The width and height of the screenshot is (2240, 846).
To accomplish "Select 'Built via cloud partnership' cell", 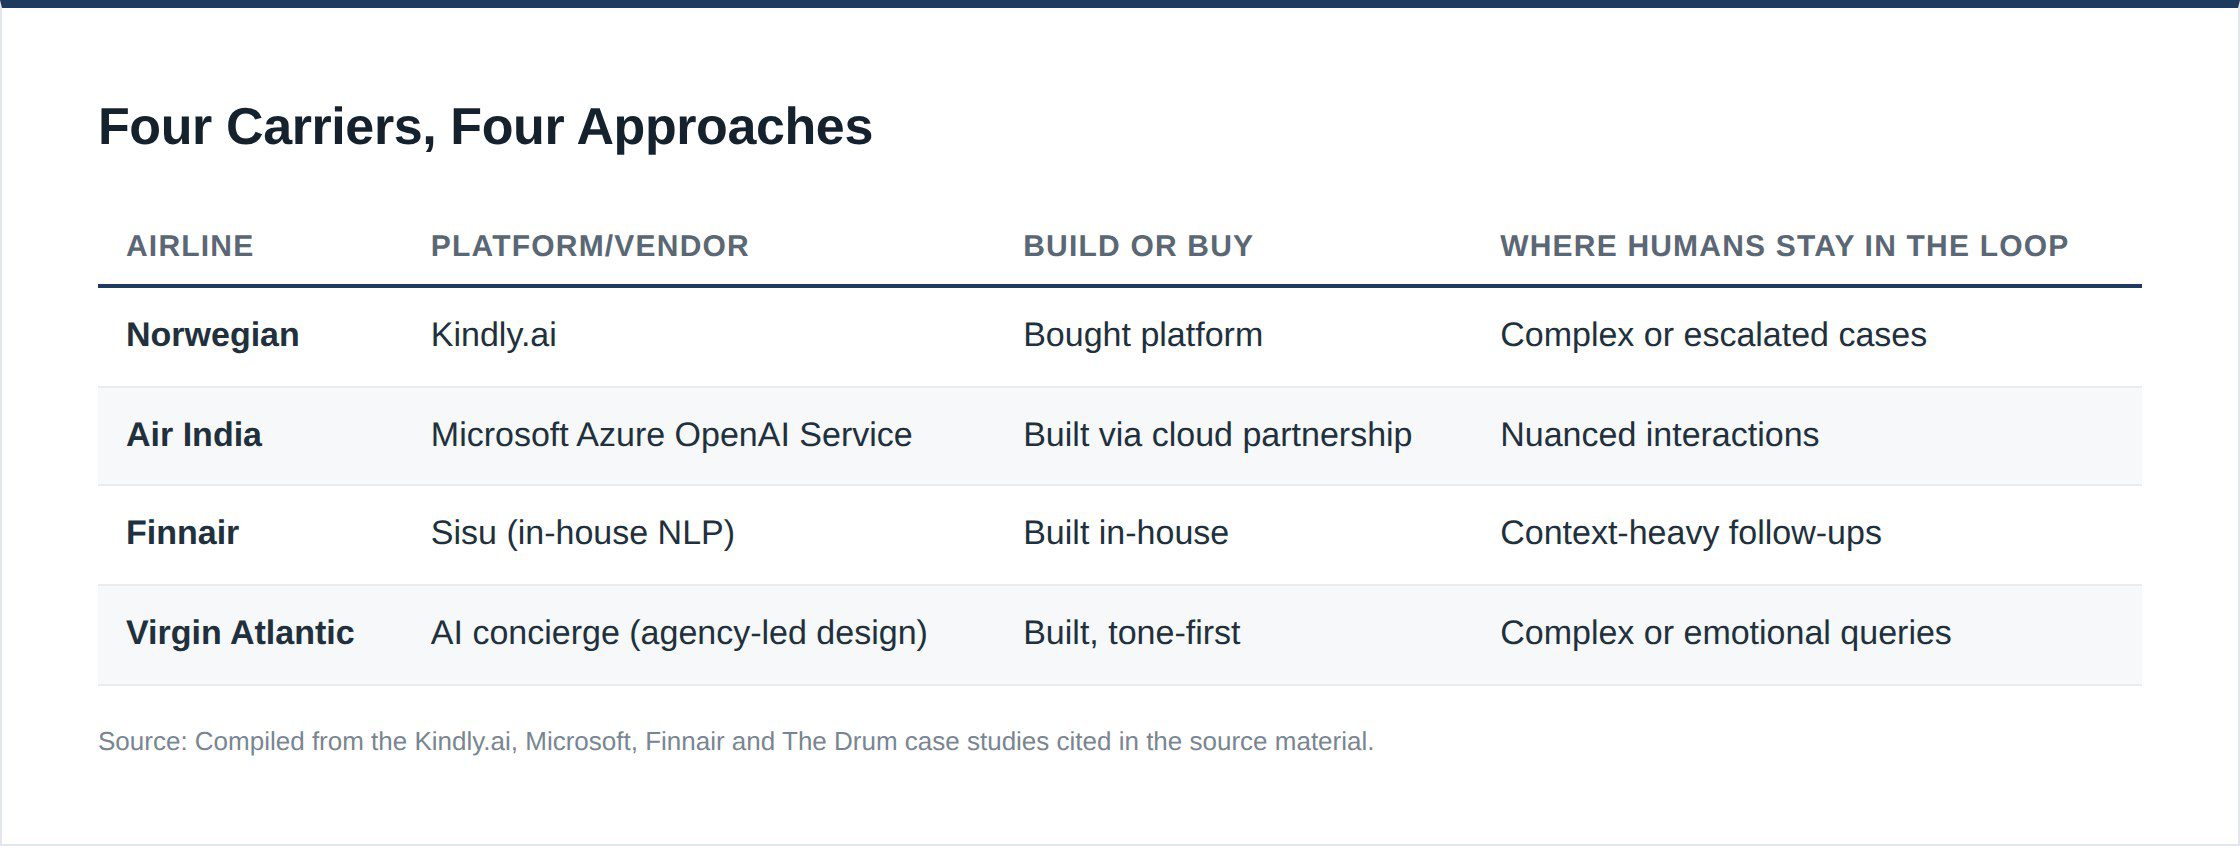I will click(1217, 435).
